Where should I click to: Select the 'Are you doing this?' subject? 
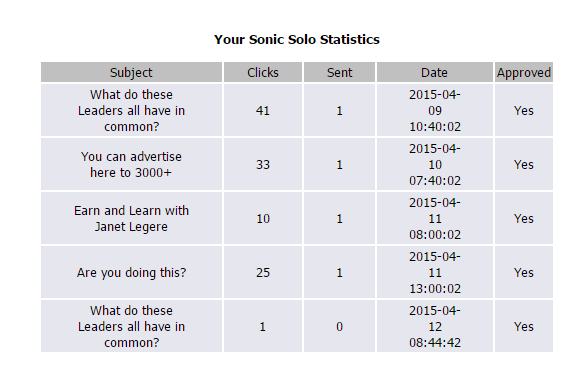[x=131, y=273]
